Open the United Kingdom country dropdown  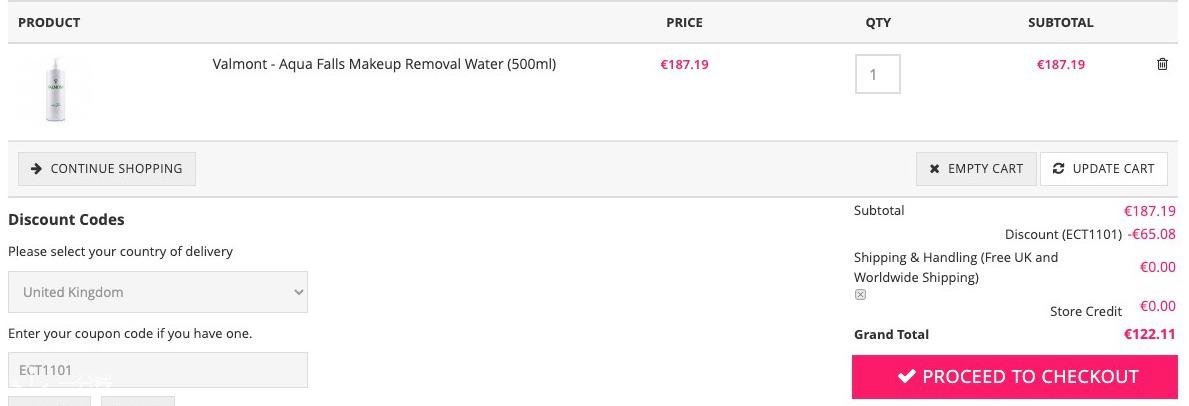pyautogui.click(x=158, y=292)
